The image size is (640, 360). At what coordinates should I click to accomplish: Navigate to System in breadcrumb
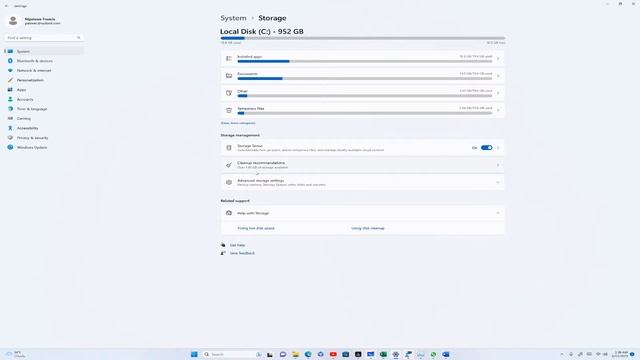[233, 18]
